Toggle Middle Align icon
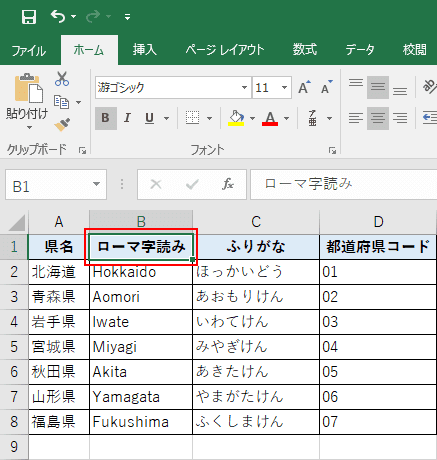The image size is (437, 460). pyautogui.click(x=378, y=87)
